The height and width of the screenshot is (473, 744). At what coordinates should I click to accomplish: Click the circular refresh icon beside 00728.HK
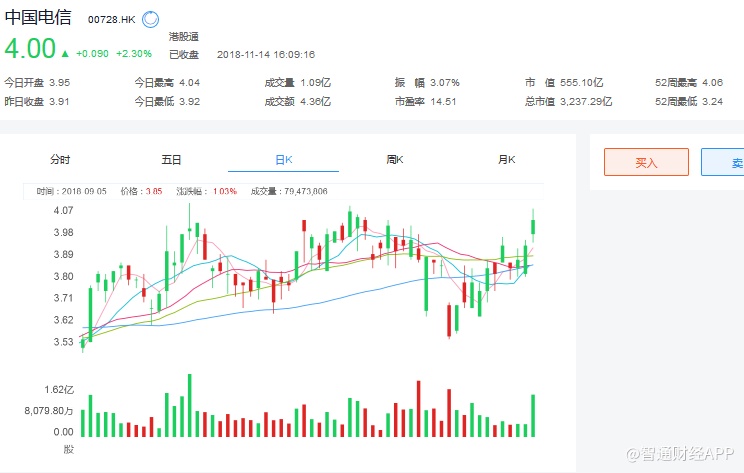point(150,18)
